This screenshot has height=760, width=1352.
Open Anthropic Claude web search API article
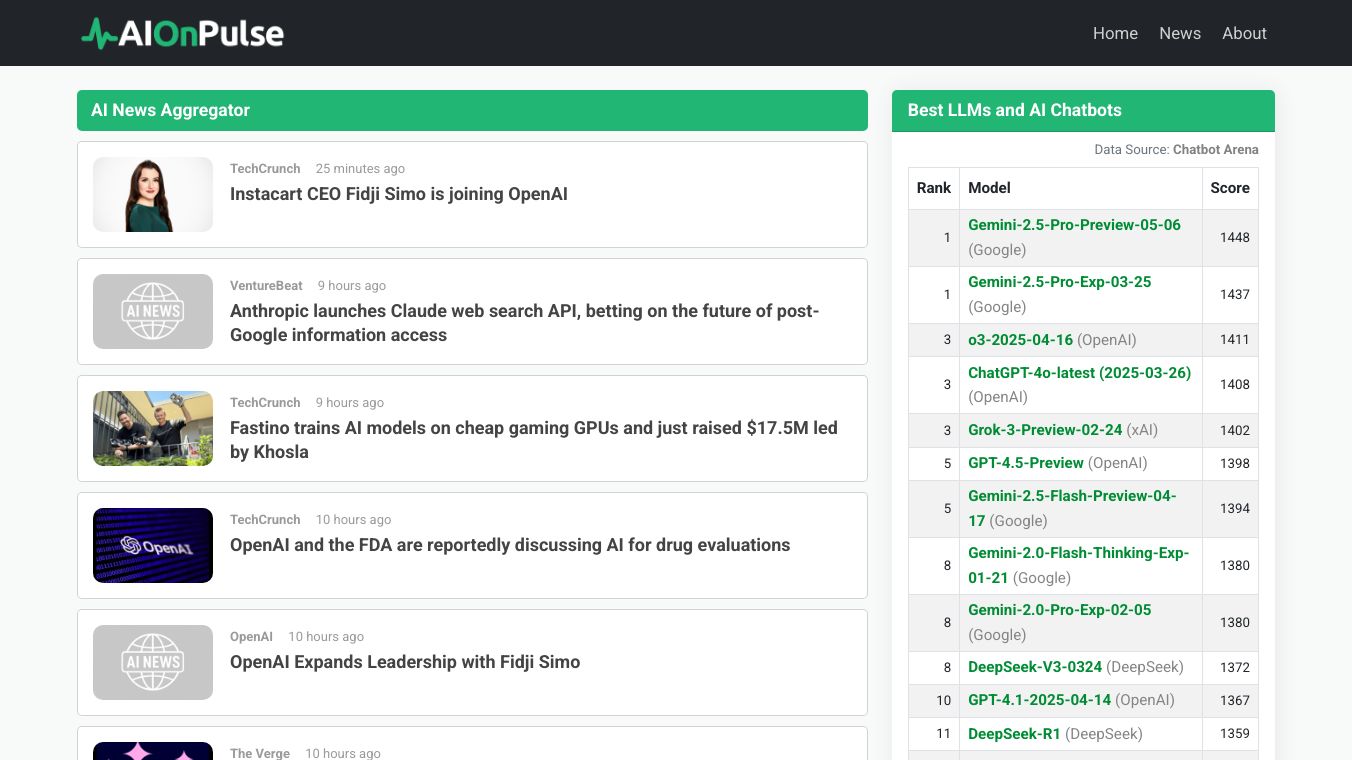pyautogui.click(x=524, y=323)
